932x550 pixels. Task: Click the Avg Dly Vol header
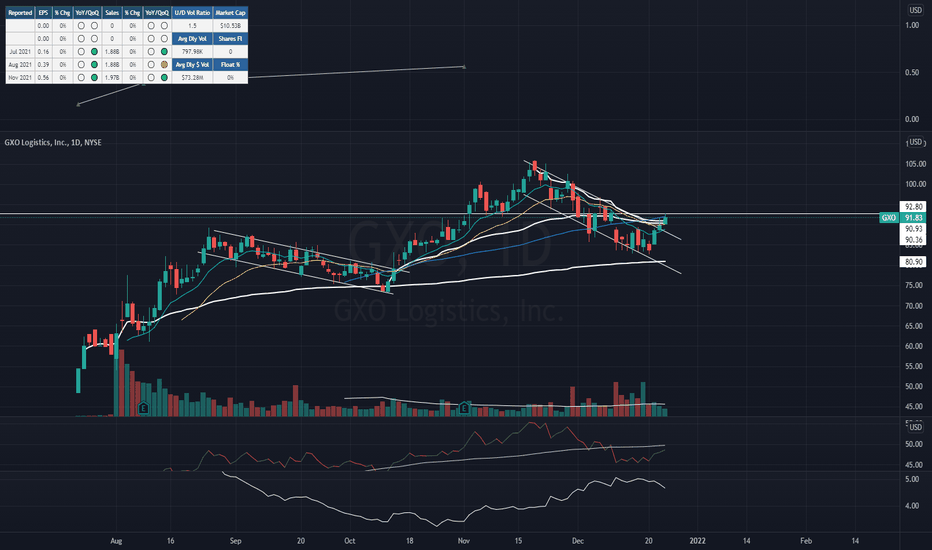pos(192,39)
